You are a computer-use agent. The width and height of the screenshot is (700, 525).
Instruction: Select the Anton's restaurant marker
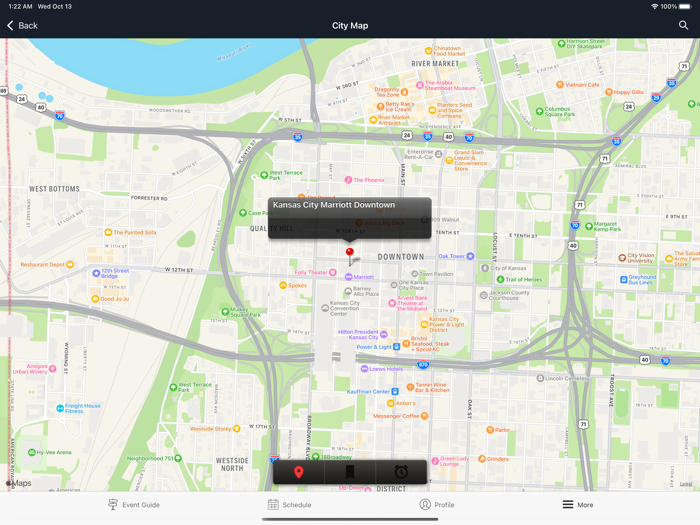390,403
